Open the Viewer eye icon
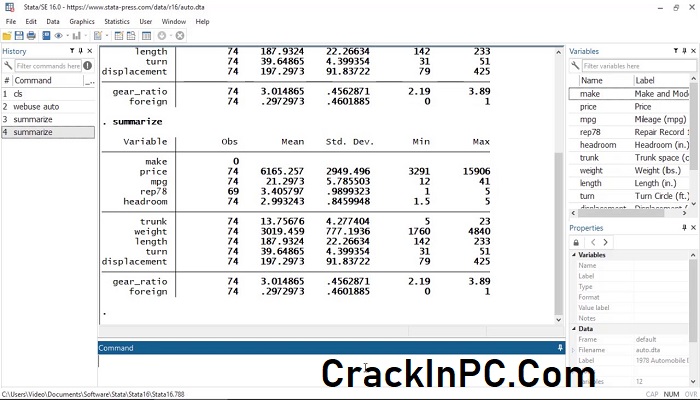This screenshot has height=400, width=700. [x=58, y=36]
